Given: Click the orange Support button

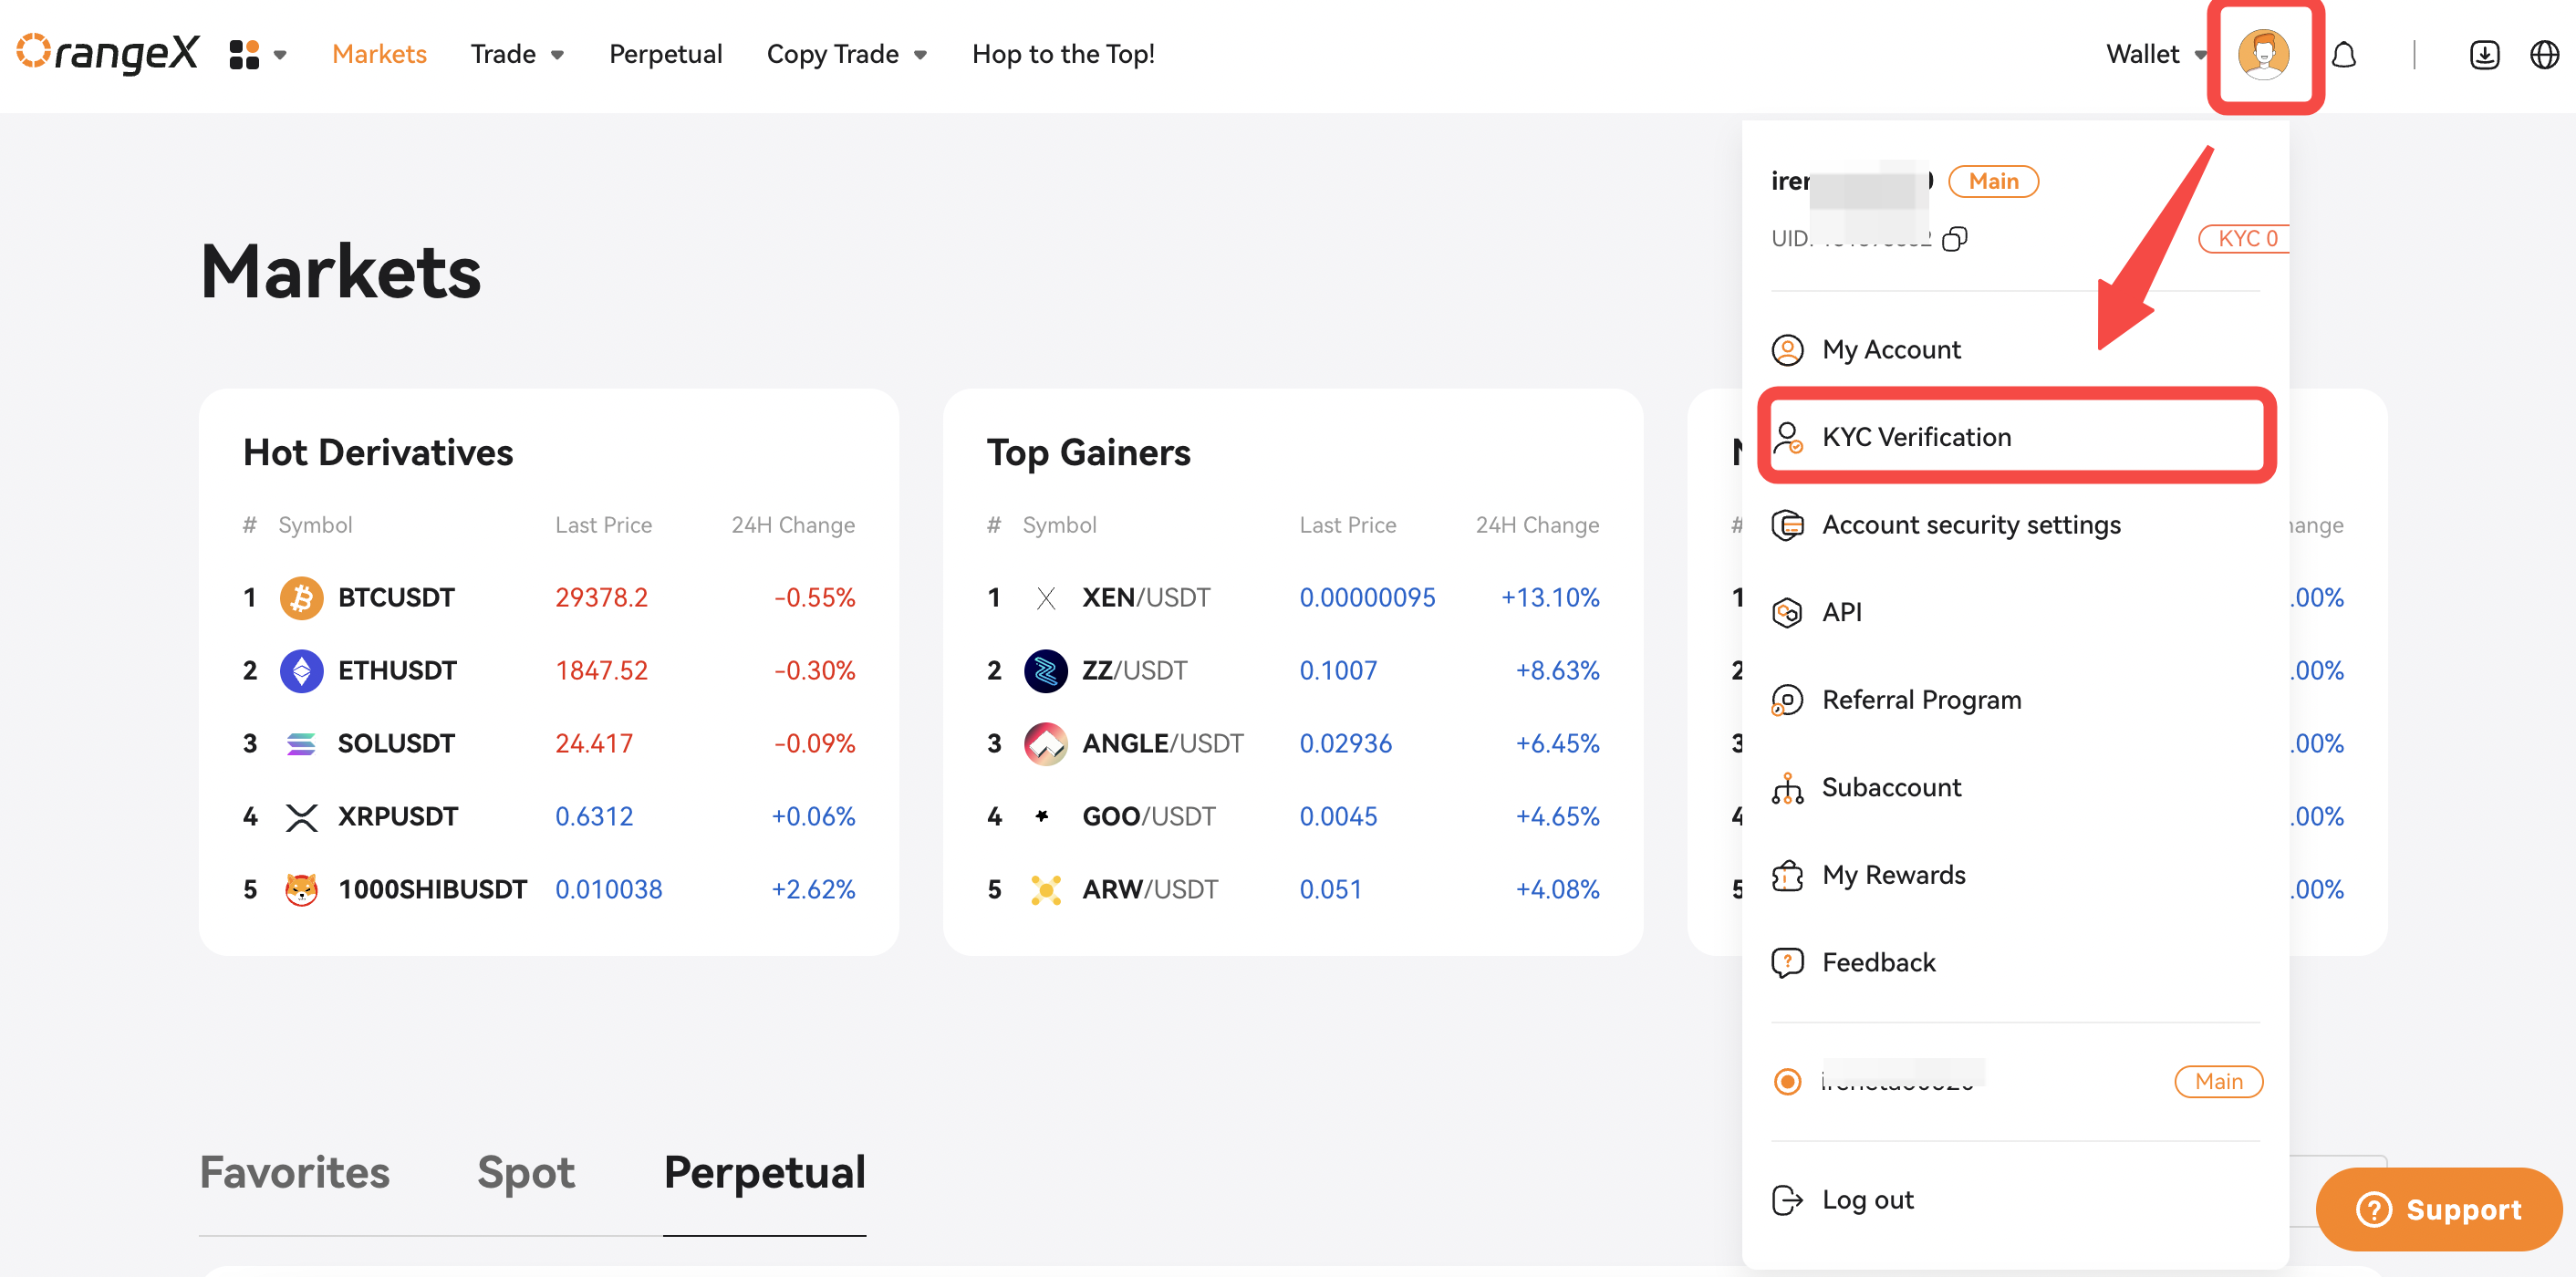Looking at the screenshot, I should (2438, 1209).
